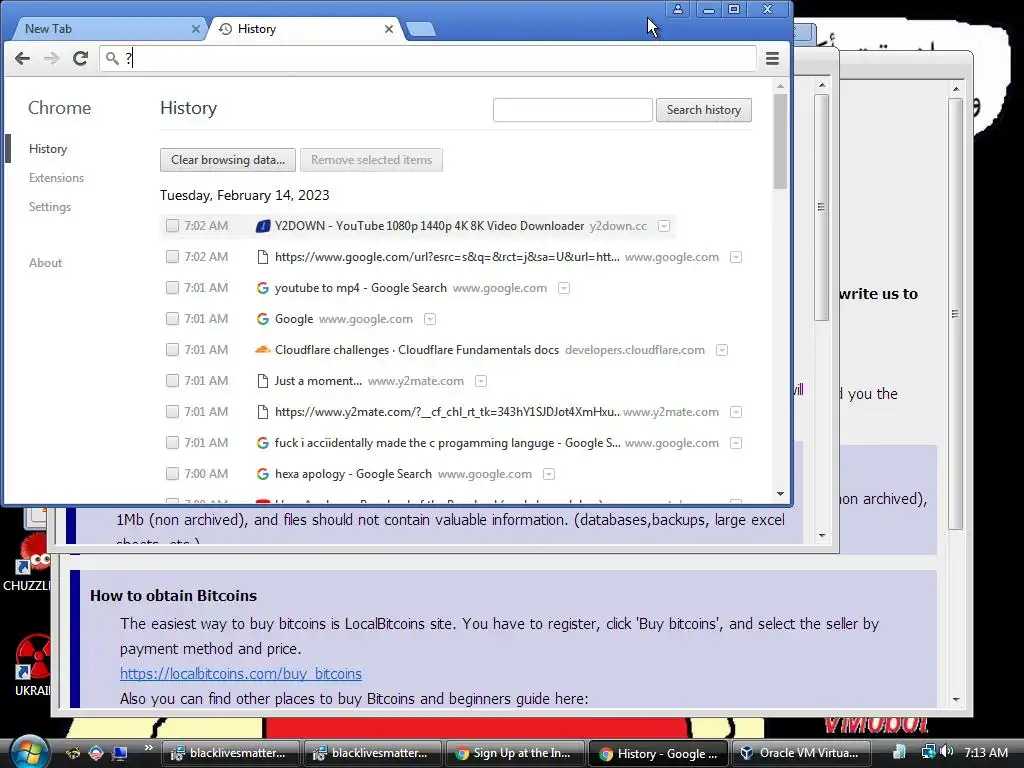Open Extensions in the Chrome sidebar
Screen dimensions: 1024x768
[x=56, y=178]
